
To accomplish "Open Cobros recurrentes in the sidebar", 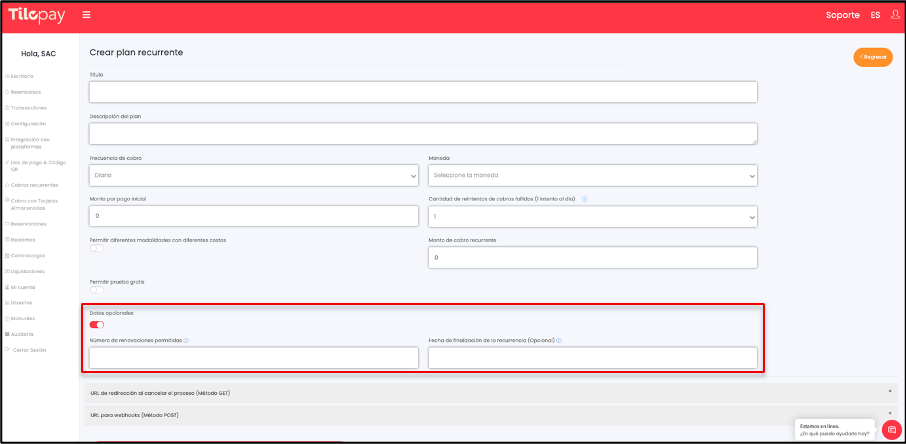I will point(34,185).
